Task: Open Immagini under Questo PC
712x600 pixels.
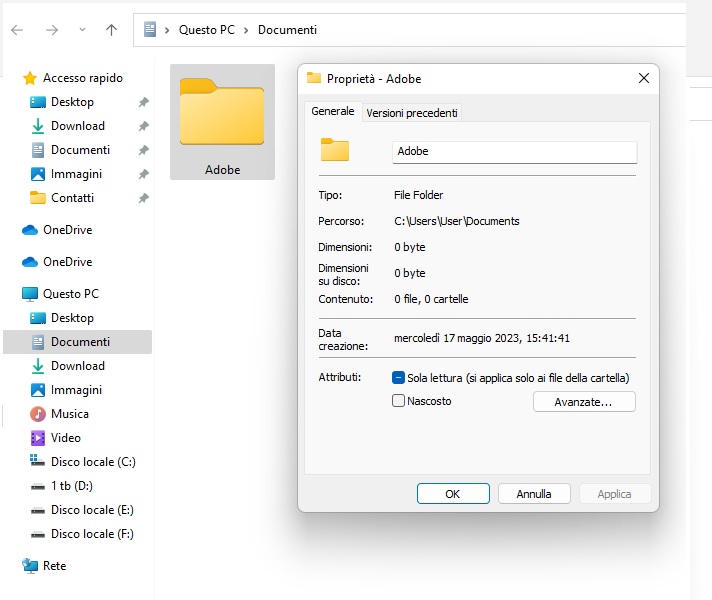Action: pos(76,390)
